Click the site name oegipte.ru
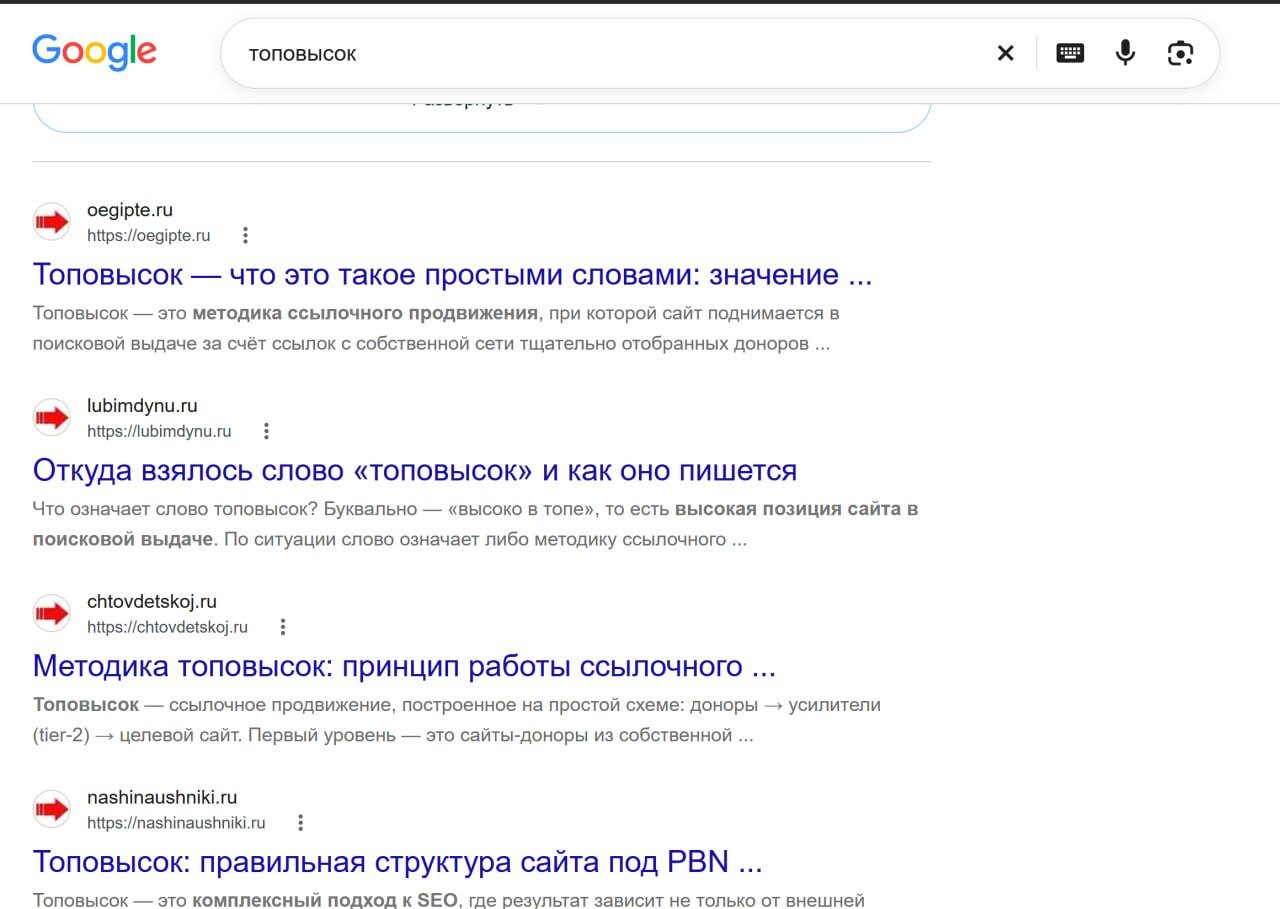 point(130,210)
